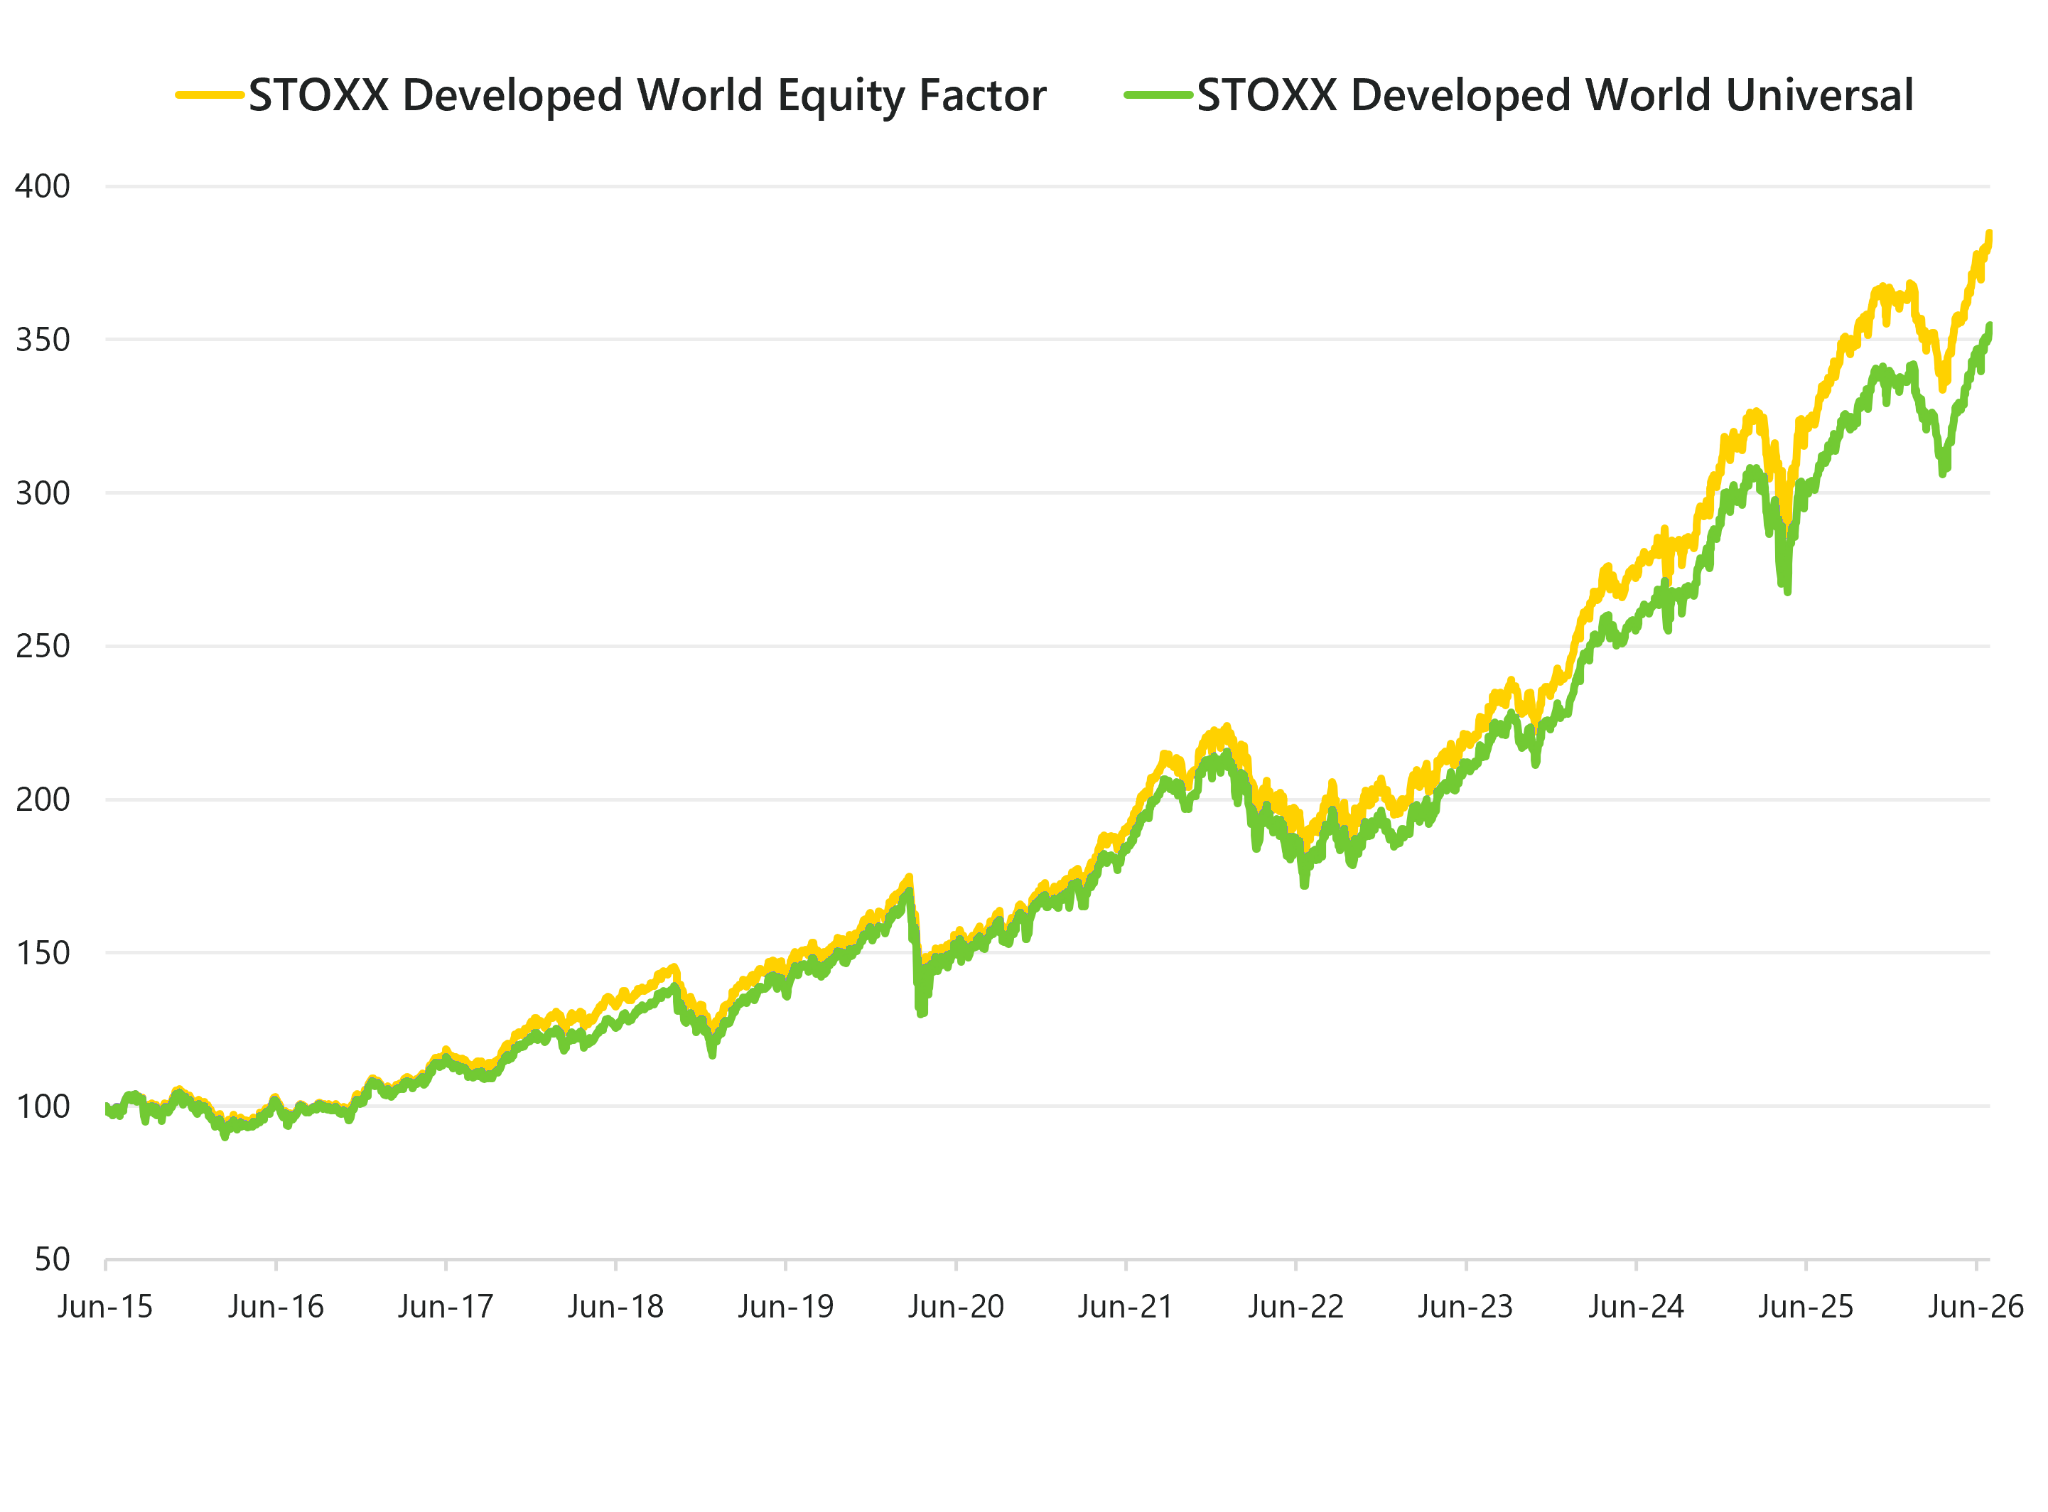Click the Jun-20 x-axis label
This screenshot has width=2048, height=1512.
pyautogui.click(x=956, y=1307)
